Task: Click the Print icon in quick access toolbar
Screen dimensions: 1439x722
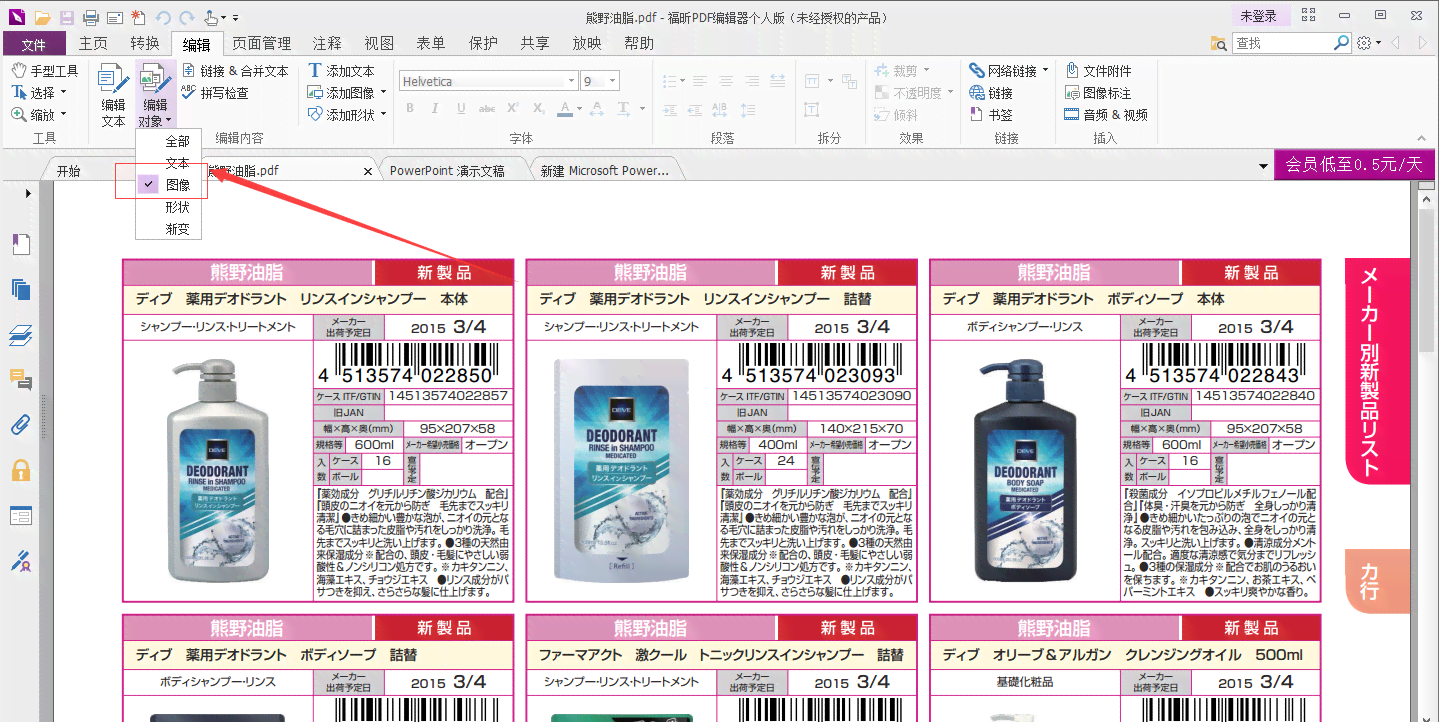Action: pos(91,17)
